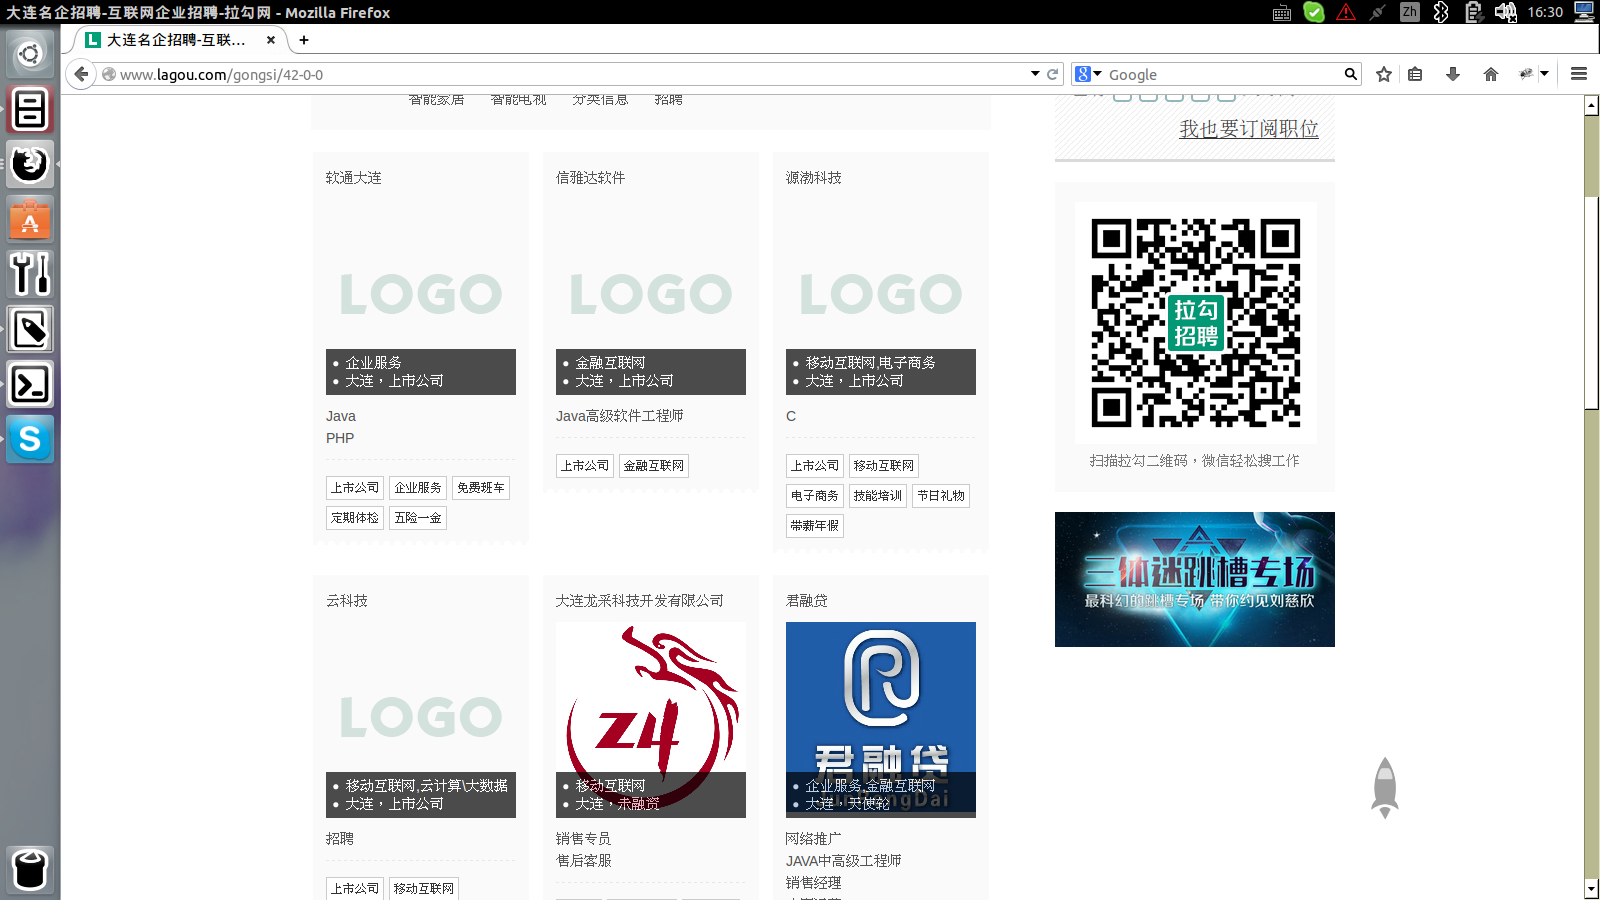
Task: Click into the Google search field
Action: tap(1222, 74)
